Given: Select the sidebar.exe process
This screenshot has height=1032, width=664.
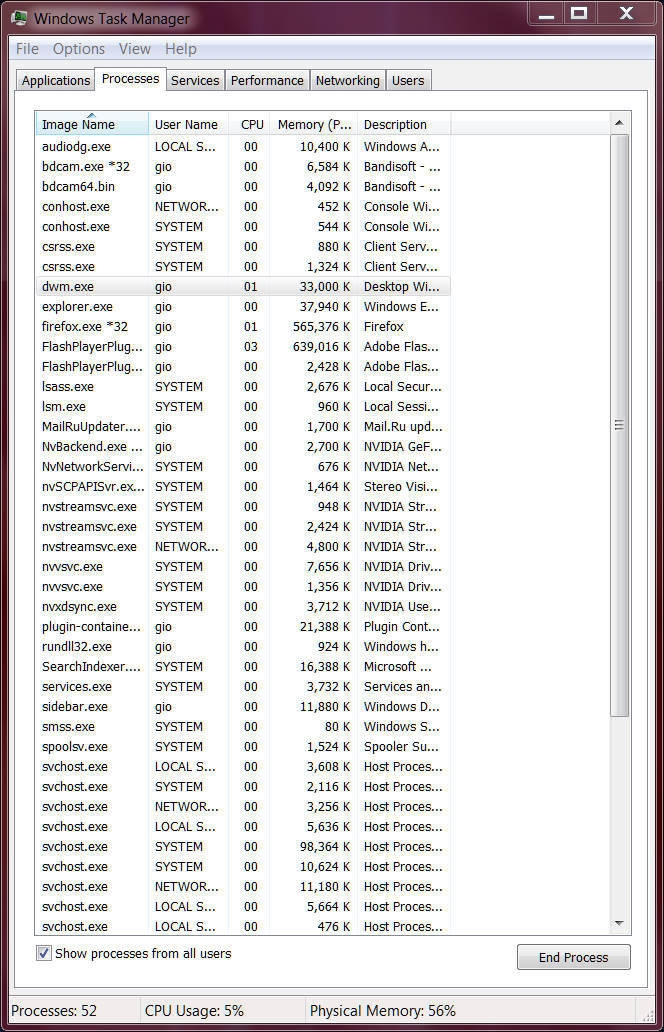Looking at the screenshot, I should click(x=243, y=706).
